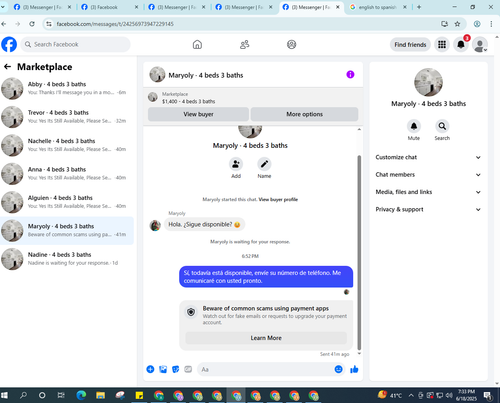The height and width of the screenshot is (403, 500).
Task: Choose a sticker icon in composer
Action: tap(176, 369)
